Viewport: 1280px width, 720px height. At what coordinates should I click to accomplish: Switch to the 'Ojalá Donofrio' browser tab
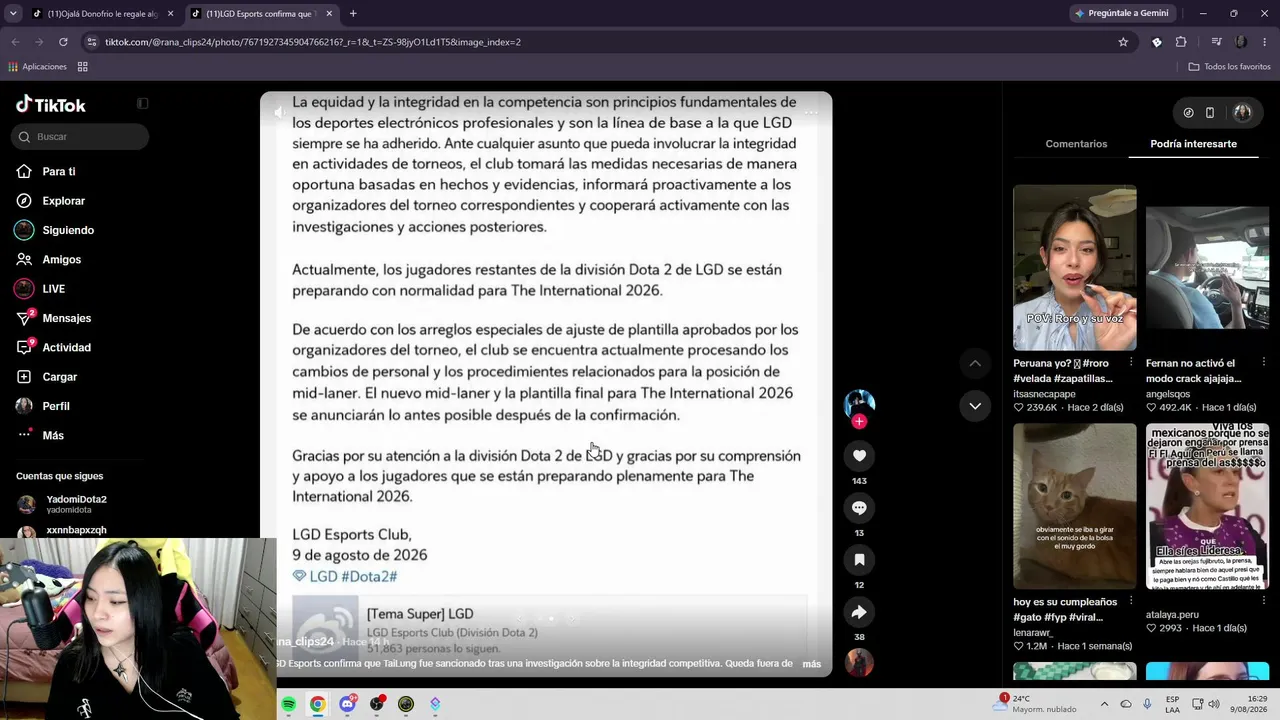pos(101,14)
